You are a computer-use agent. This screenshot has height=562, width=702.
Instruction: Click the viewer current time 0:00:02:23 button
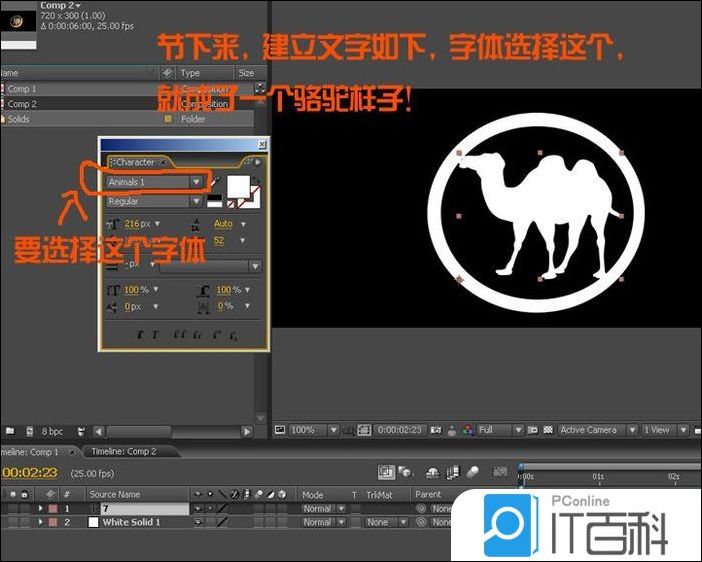[399, 430]
